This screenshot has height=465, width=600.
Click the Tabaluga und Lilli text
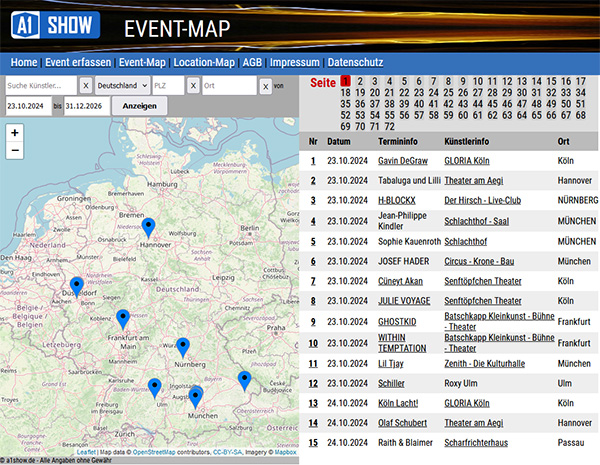click(409, 180)
